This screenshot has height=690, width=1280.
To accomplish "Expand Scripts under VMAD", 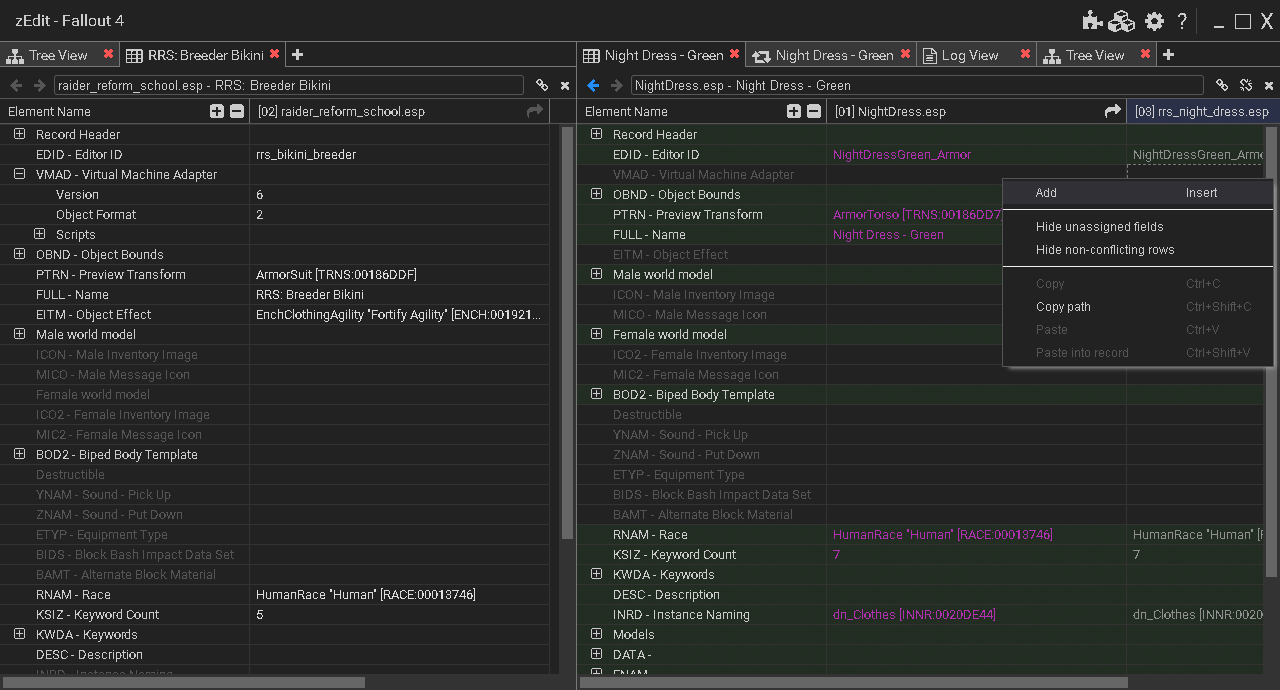I will pos(40,234).
